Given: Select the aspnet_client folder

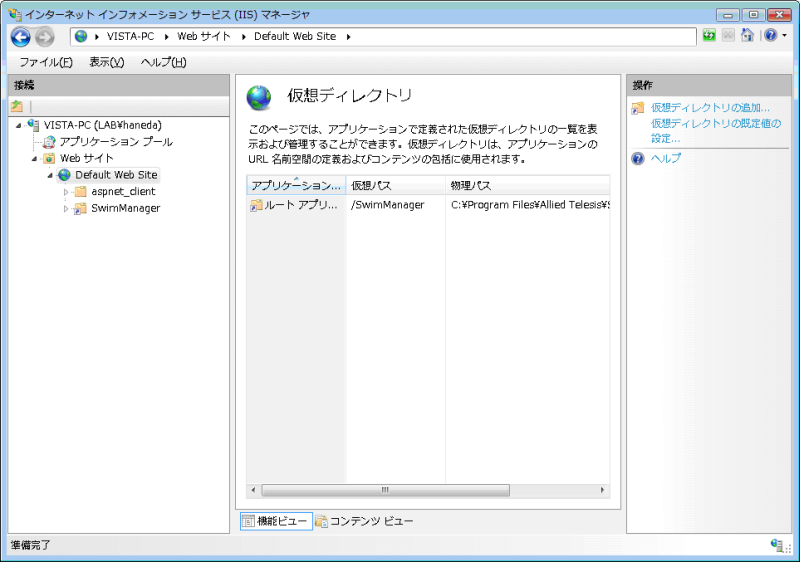Looking at the screenshot, I should click(x=123, y=192).
